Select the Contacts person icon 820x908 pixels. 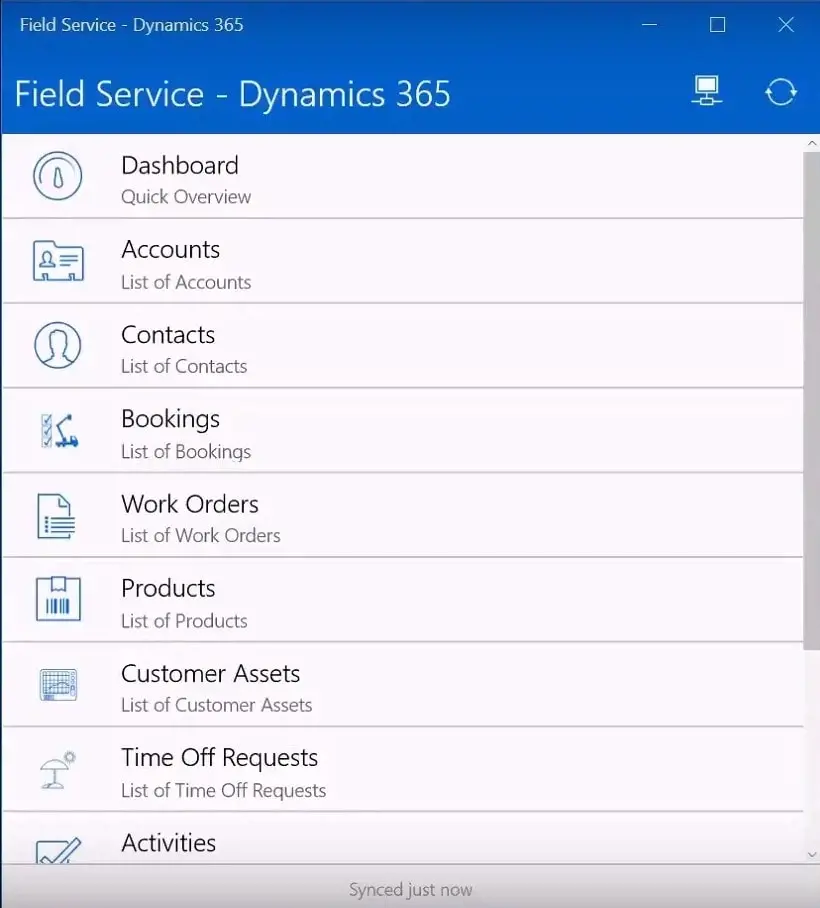click(x=57, y=346)
